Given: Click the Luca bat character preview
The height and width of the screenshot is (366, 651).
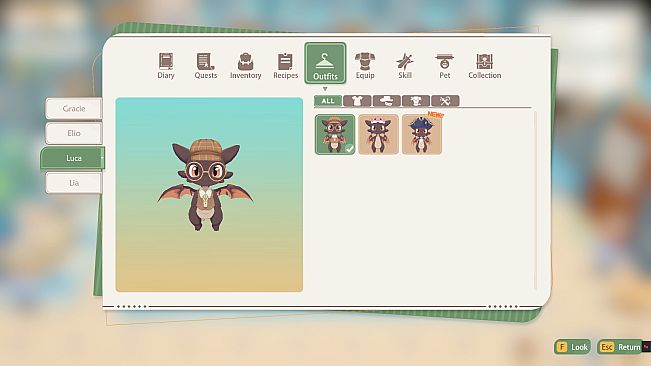Looking at the screenshot, I should coord(206,185).
